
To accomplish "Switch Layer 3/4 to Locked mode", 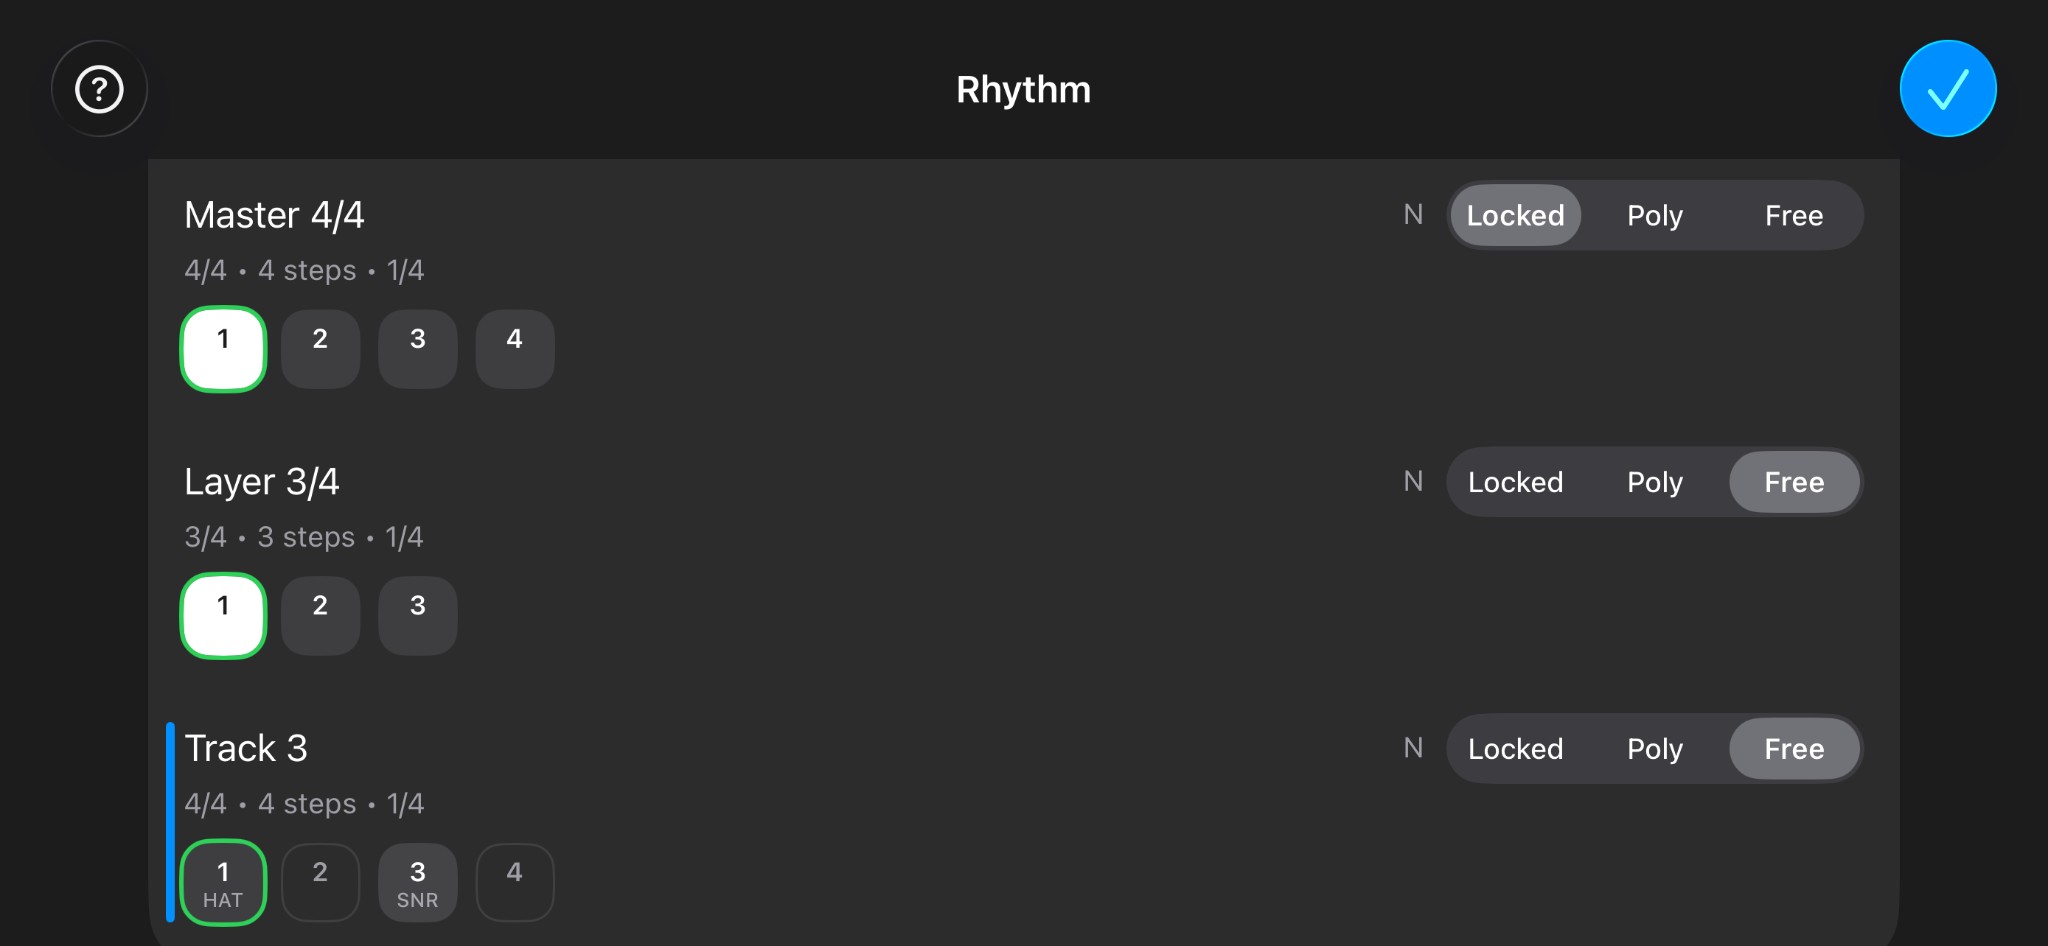I will (1516, 482).
